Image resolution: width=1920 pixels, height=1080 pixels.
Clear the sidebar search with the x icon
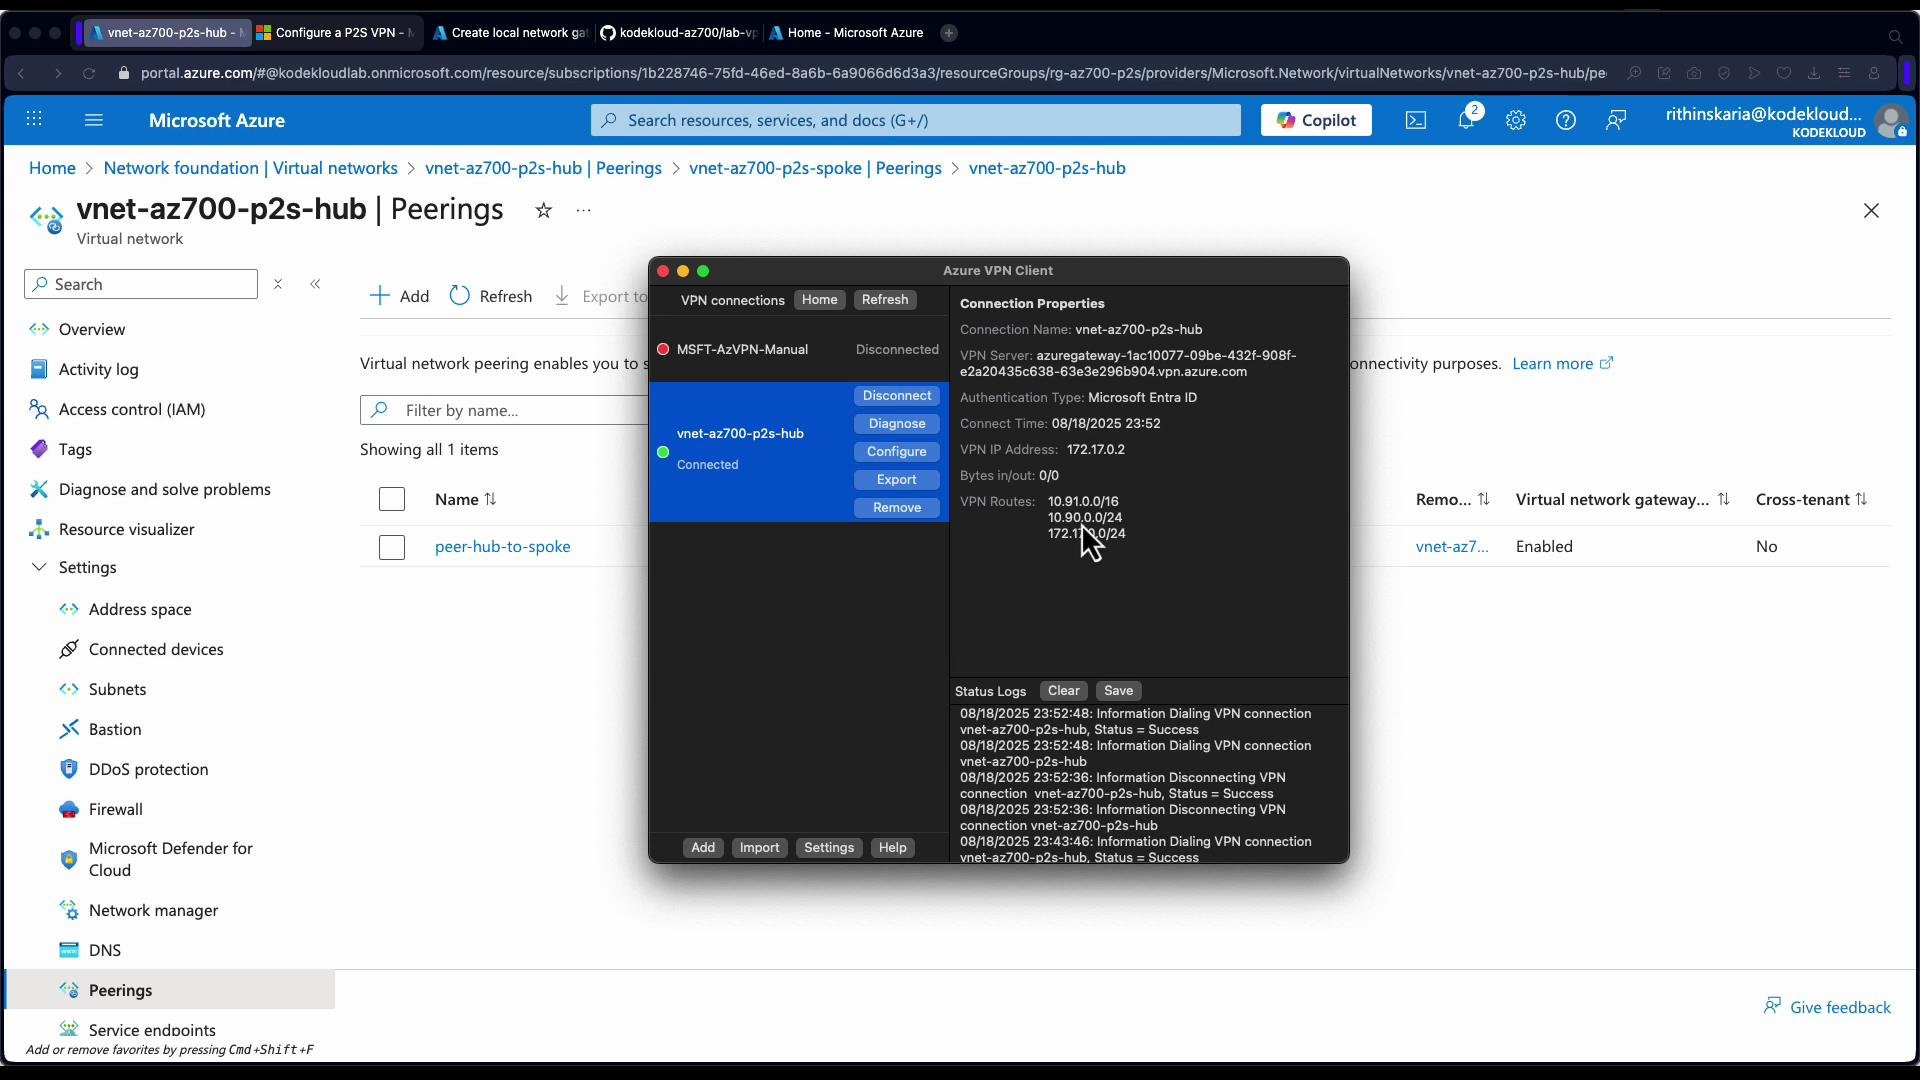click(x=278, y=284)
